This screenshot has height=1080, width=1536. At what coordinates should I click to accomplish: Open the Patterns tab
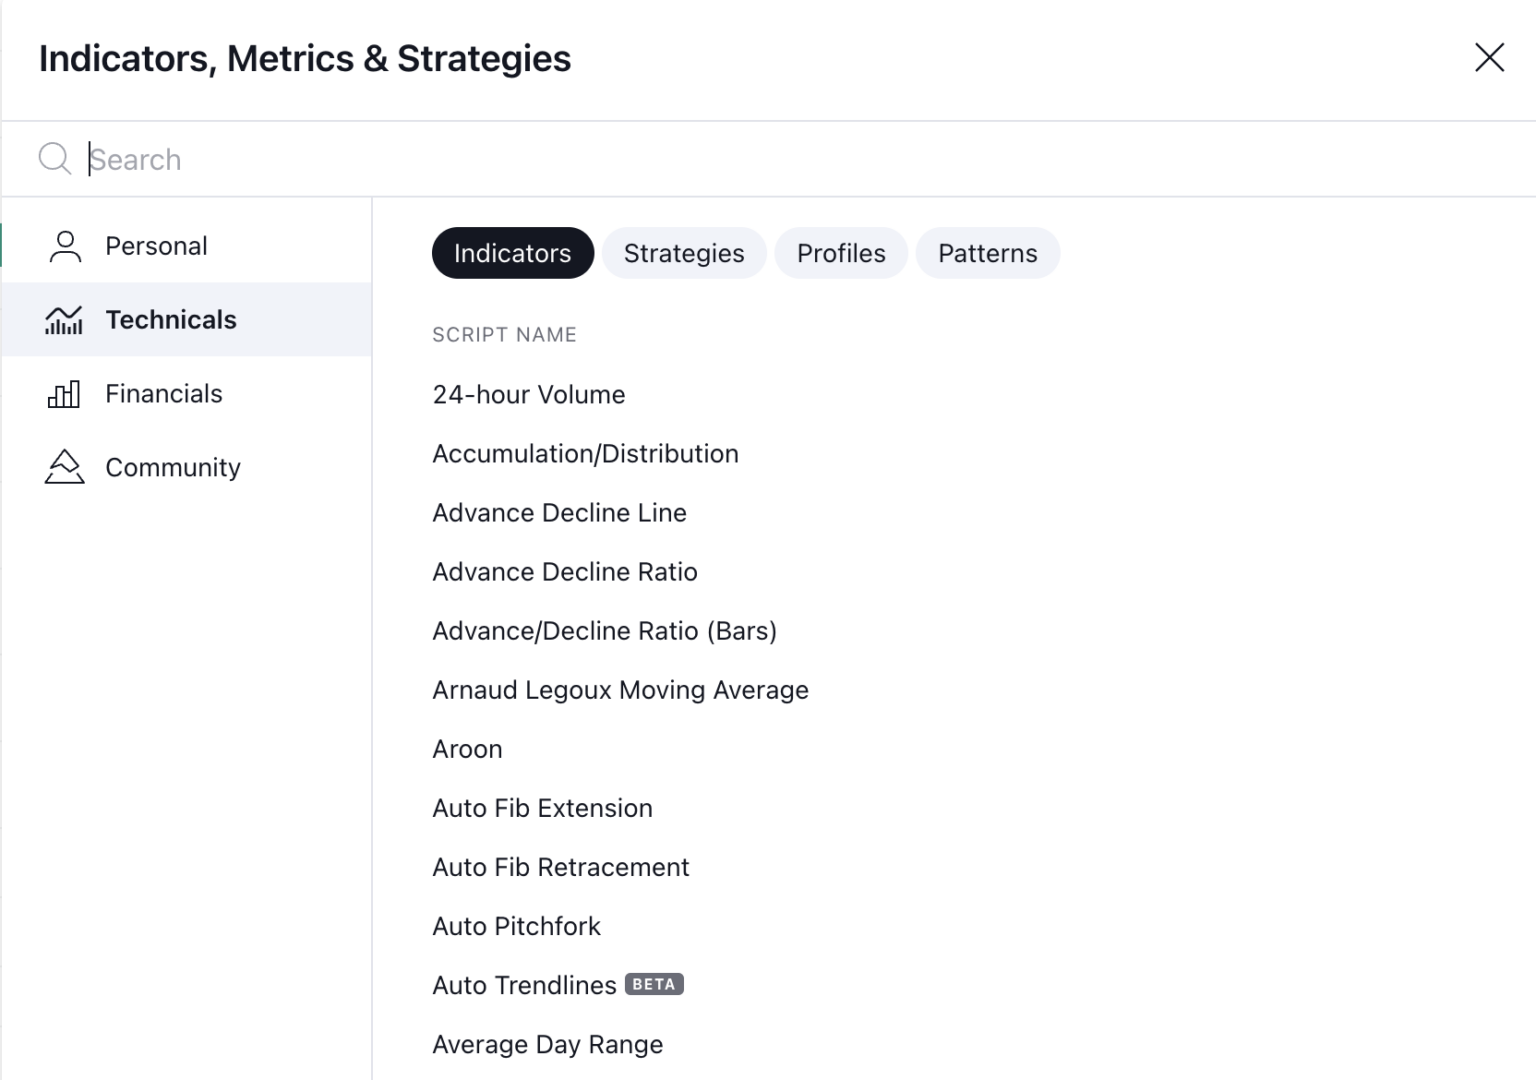coord(987,253)
